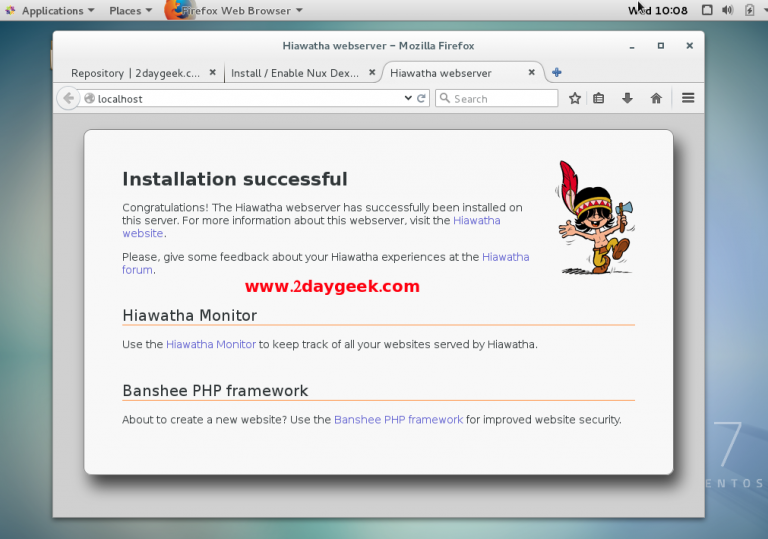The height and width of the screenshot is (539, 768).
Task: Open the Firefox hamburger menu
Action: [688, 98]
